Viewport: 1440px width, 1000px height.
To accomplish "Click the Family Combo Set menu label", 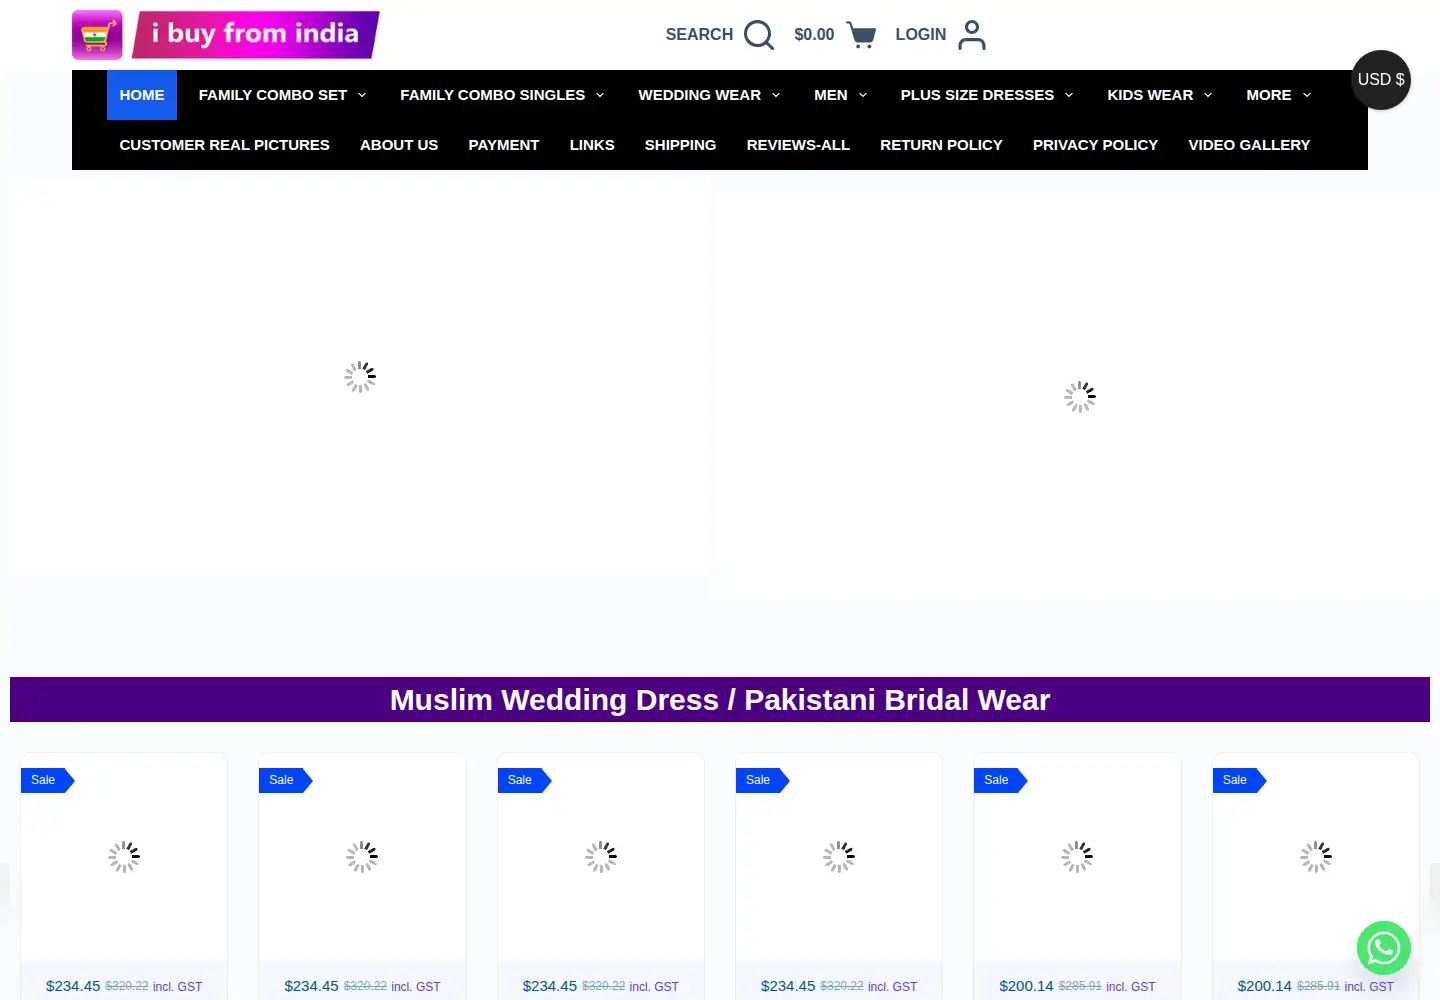I will coord(273,95).
